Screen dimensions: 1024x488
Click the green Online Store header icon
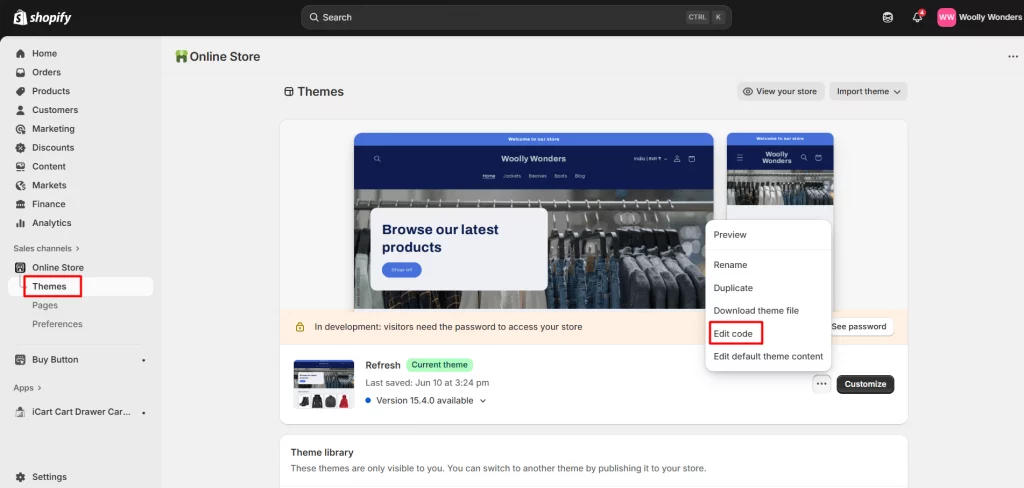[182, 57]
